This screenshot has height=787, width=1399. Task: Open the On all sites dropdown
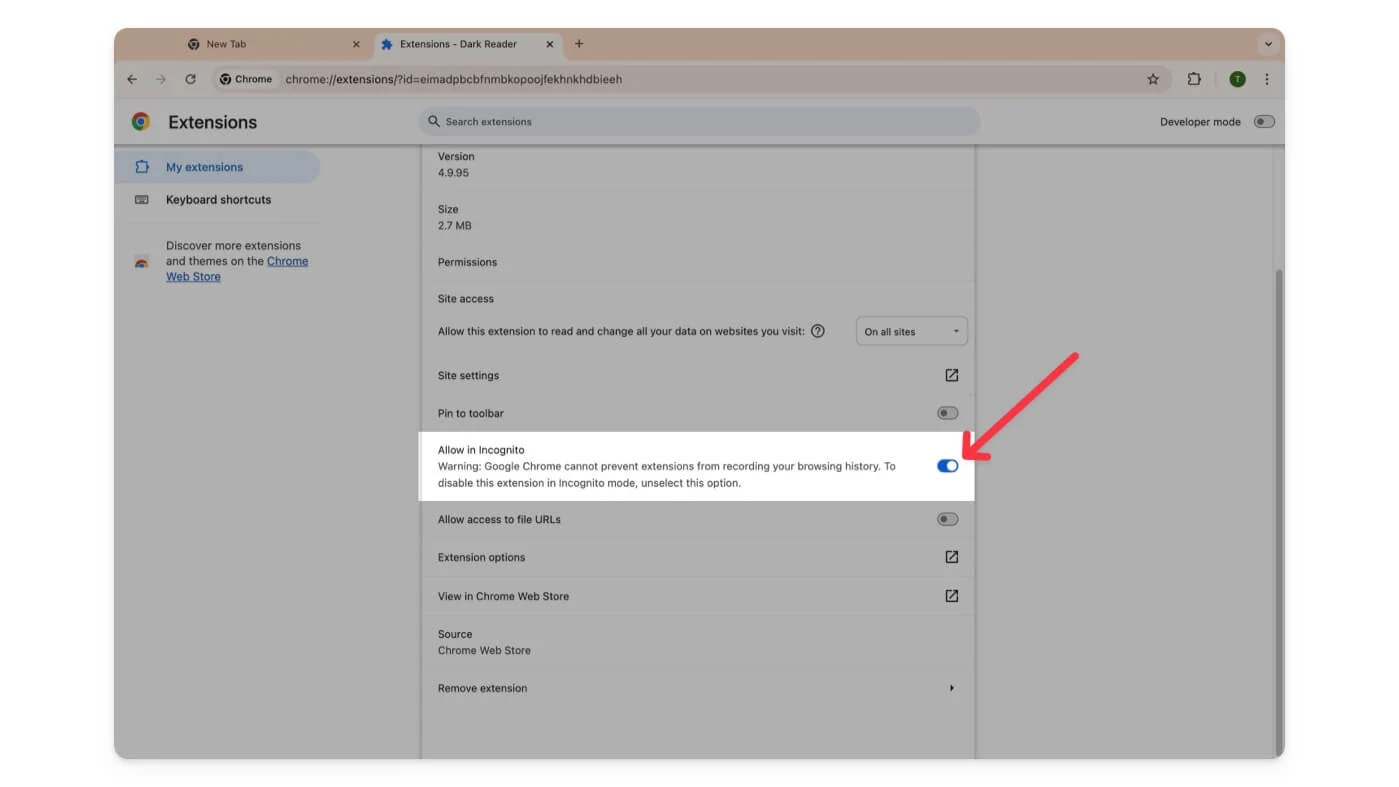click(911, 332)
